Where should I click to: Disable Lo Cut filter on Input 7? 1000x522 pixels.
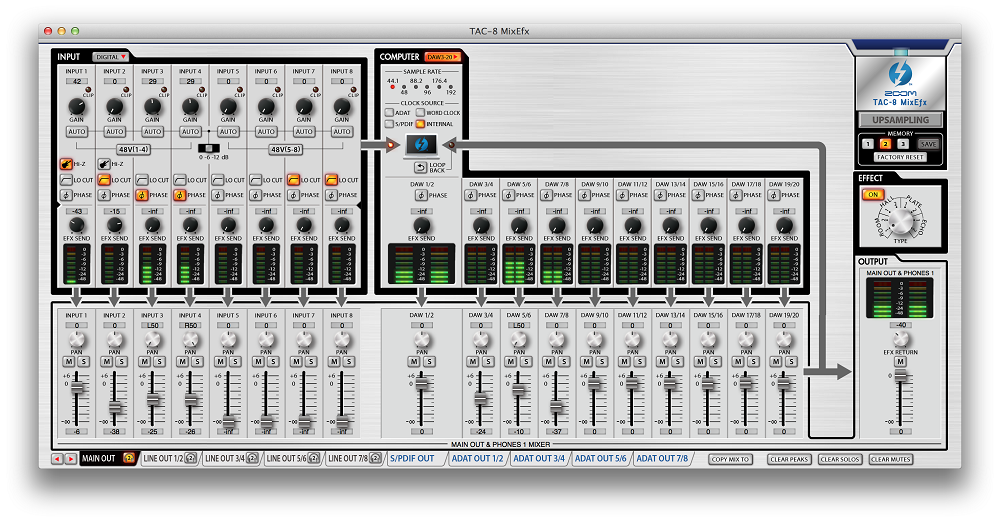(293, 180)
